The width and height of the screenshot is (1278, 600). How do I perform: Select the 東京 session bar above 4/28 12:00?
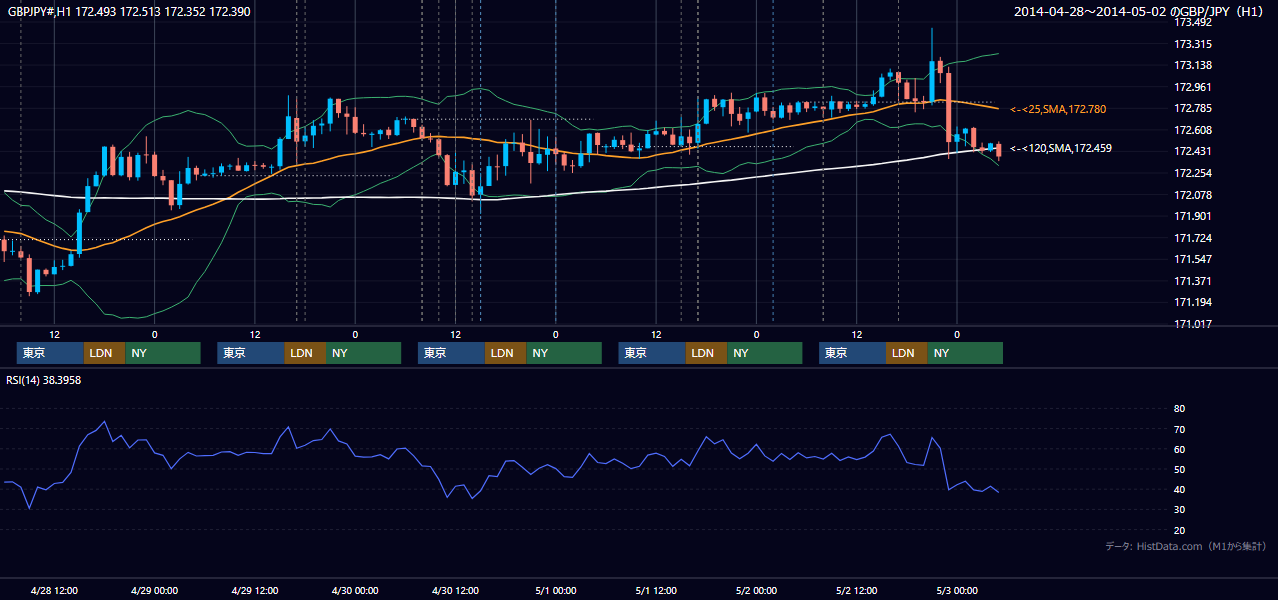[50, 353]
